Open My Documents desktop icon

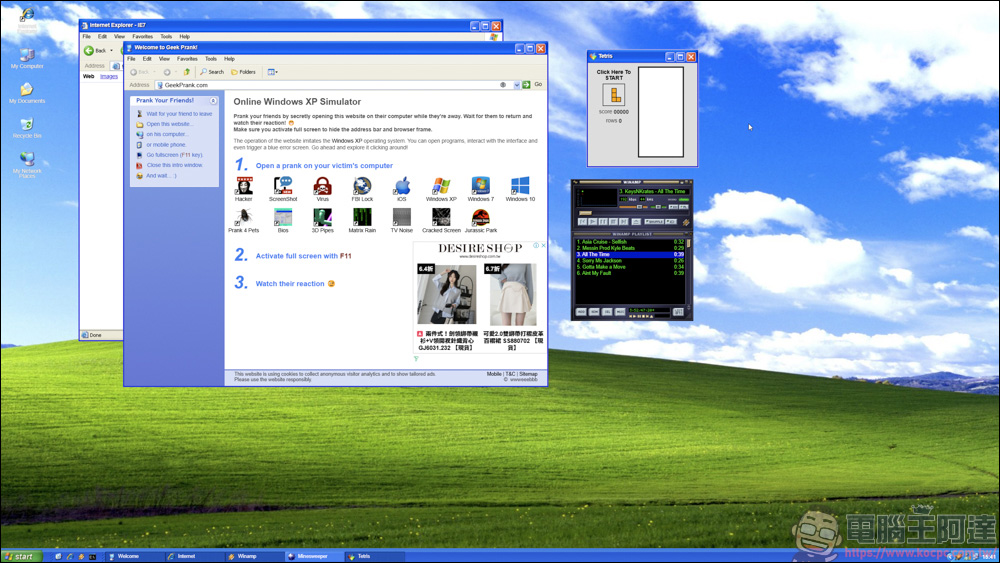pyautogui.click(x=27, y=93)
